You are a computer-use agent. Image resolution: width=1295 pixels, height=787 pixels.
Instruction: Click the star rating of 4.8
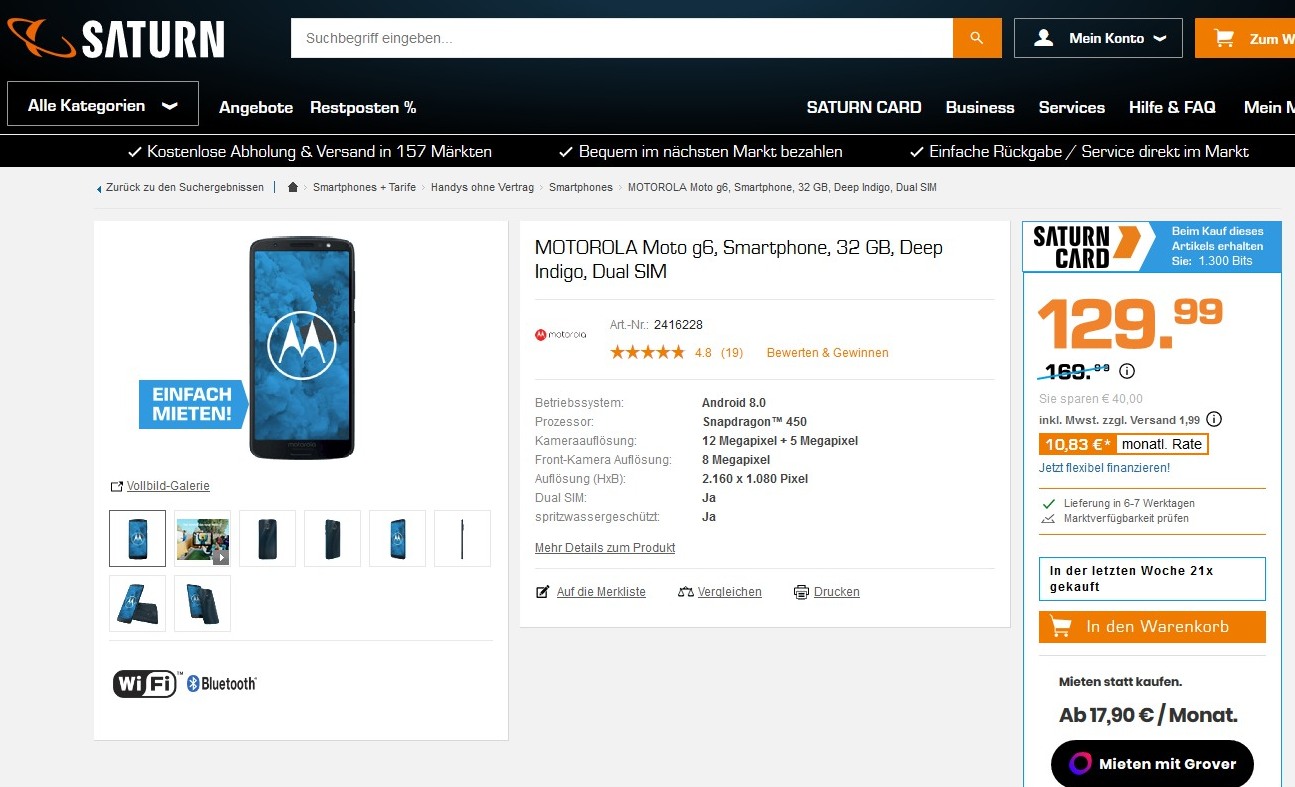pyautogui.click(x=647, y=352)
